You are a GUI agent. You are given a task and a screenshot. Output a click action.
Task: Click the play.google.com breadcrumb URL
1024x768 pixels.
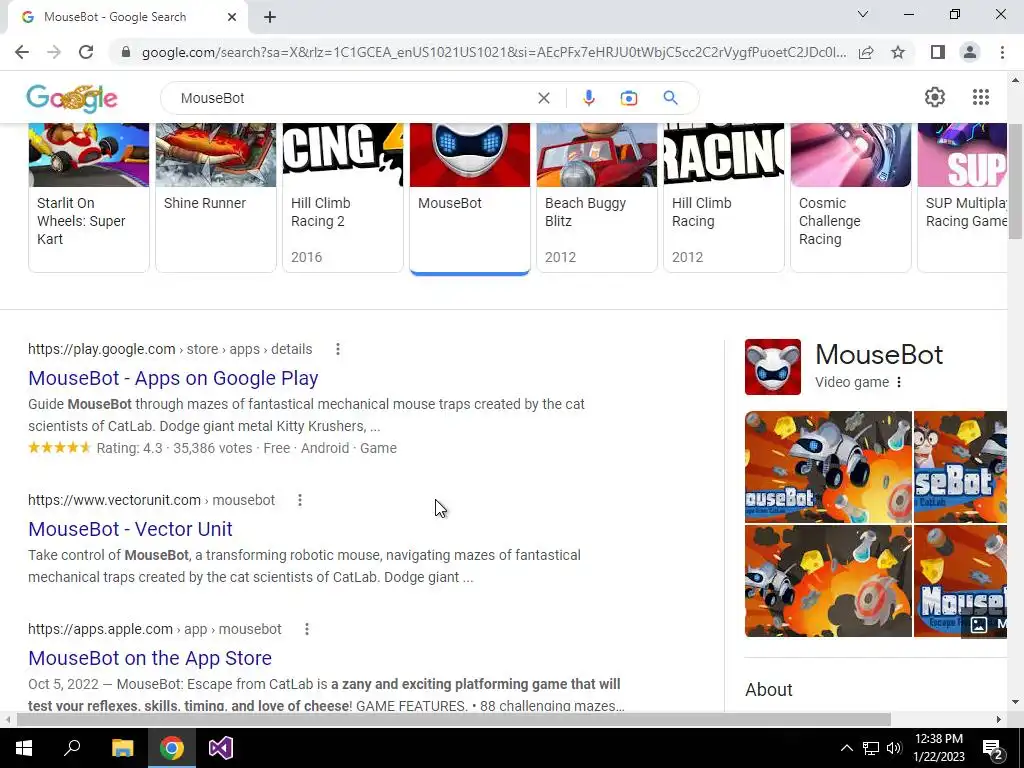(x=170, y=349)
